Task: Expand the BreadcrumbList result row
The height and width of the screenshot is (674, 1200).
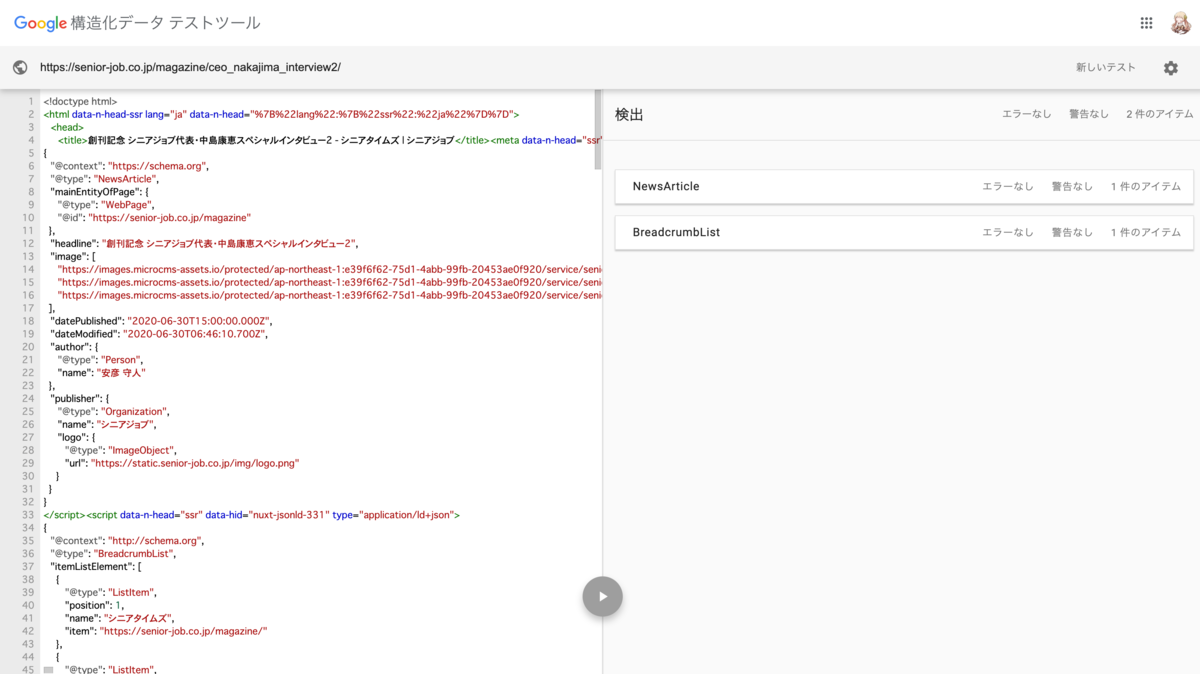Action: click(904, 232)
